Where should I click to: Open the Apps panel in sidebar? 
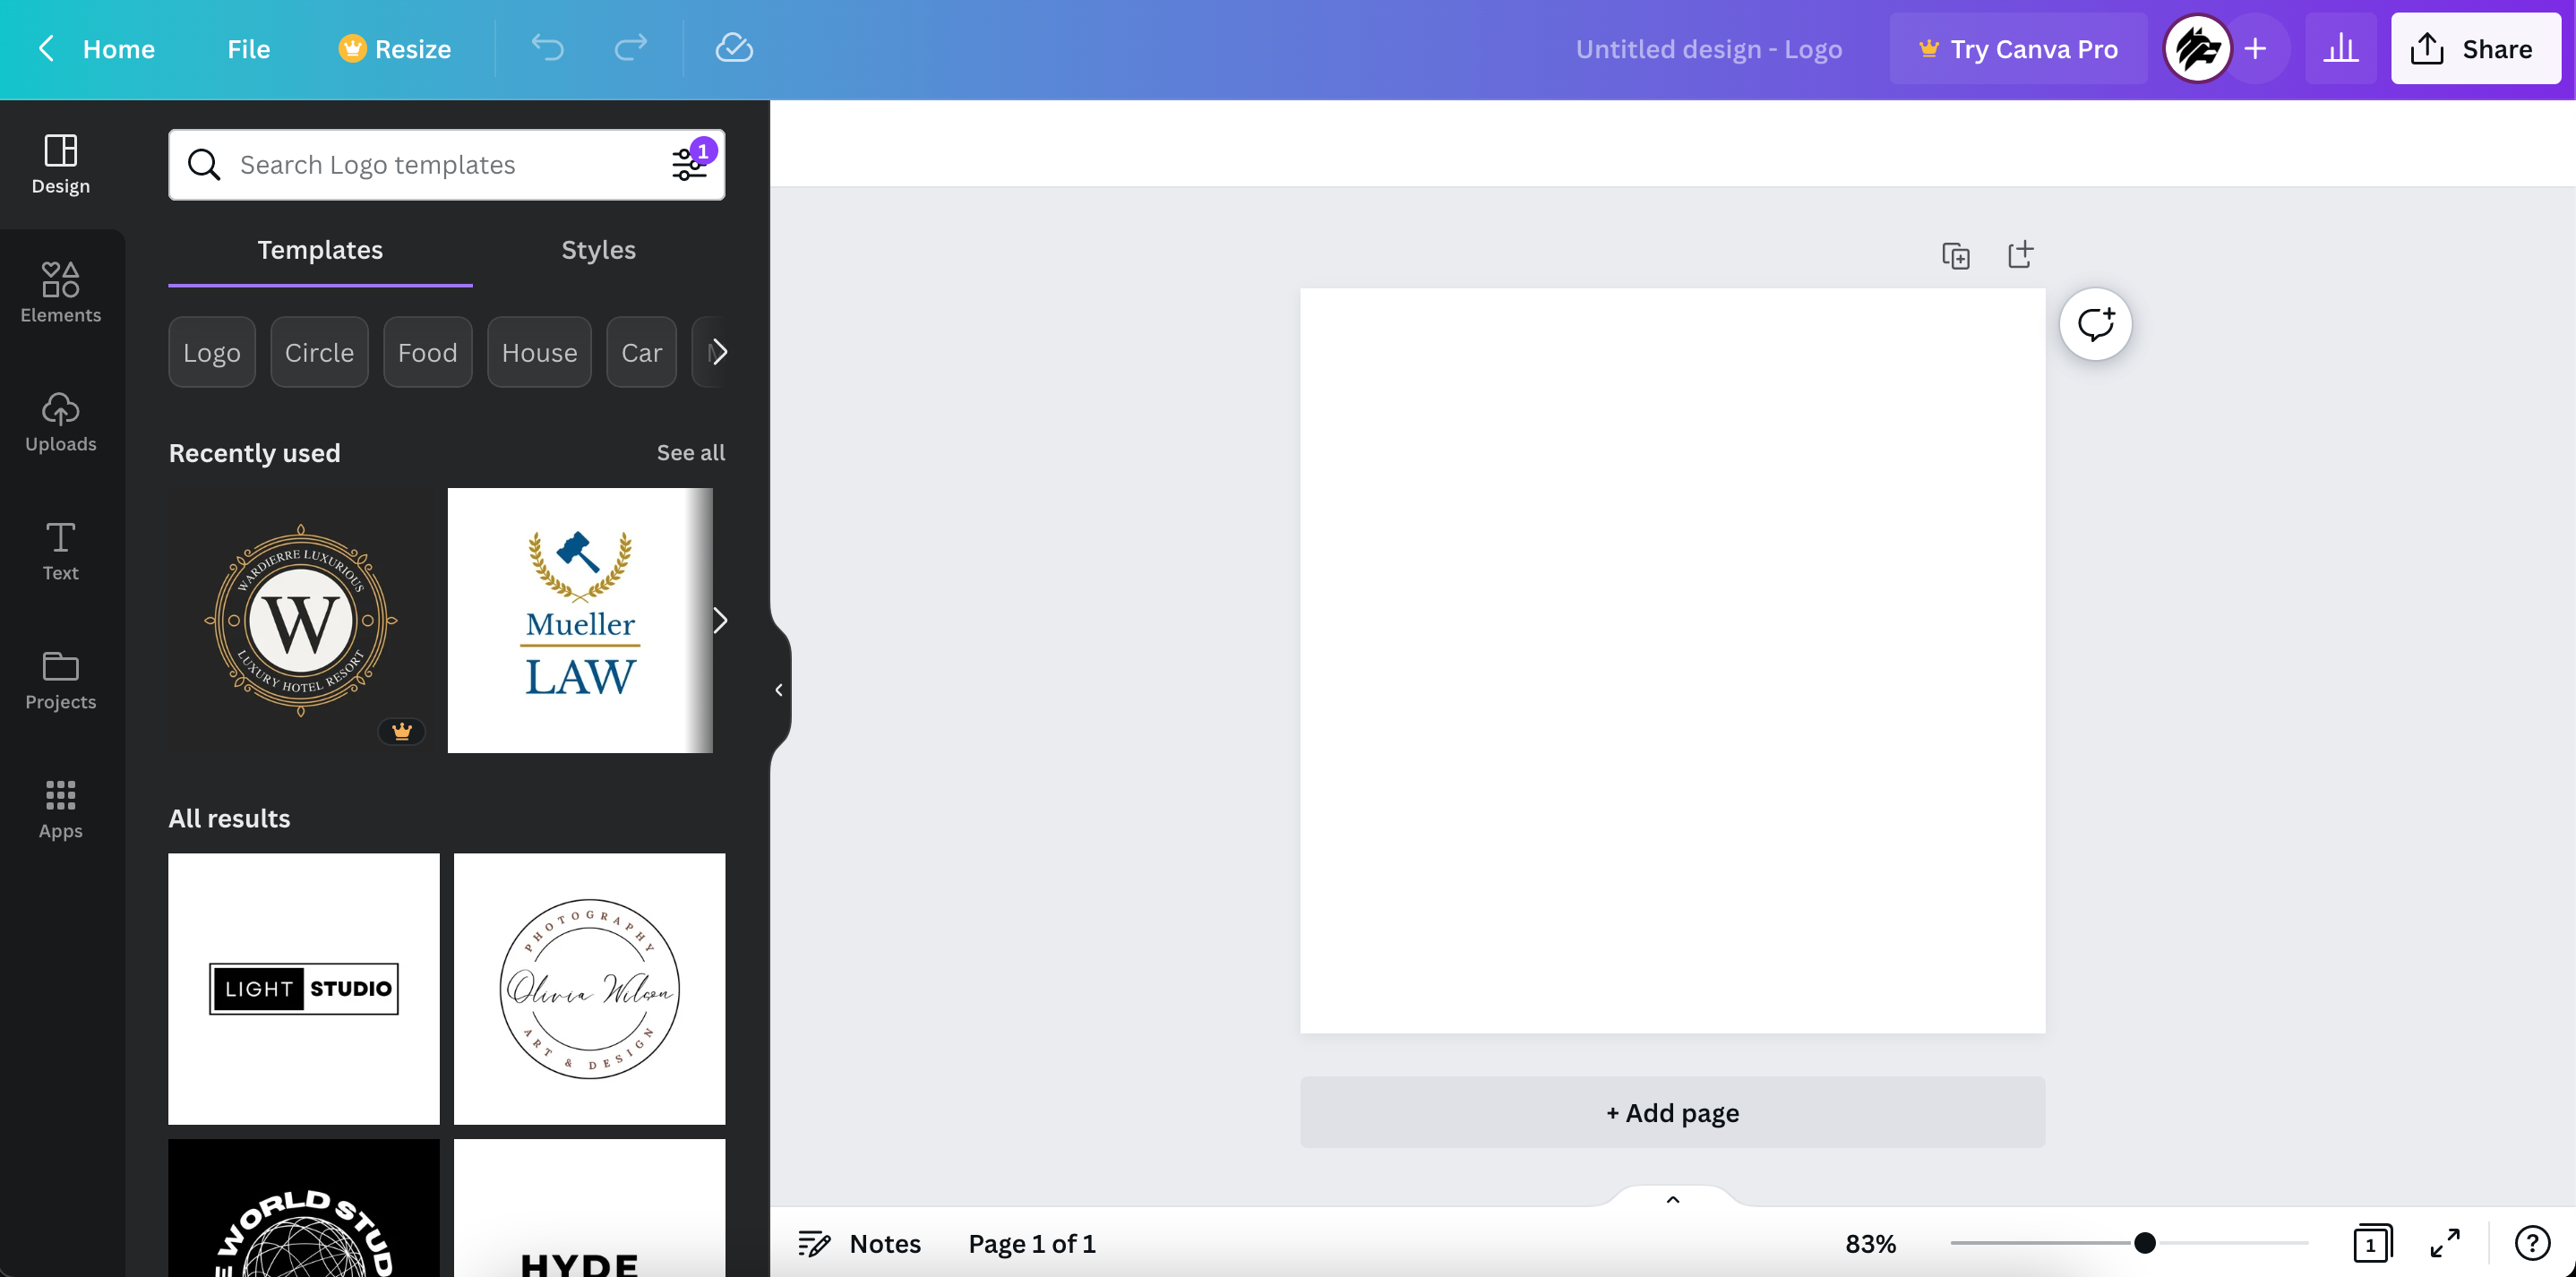(x=59, y=807)
